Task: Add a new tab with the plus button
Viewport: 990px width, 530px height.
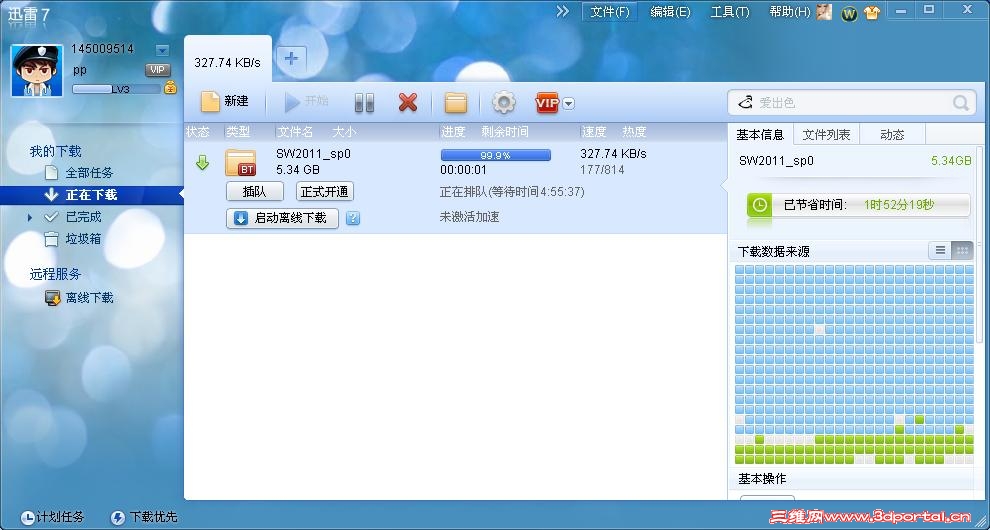Action: coord(290,59)
